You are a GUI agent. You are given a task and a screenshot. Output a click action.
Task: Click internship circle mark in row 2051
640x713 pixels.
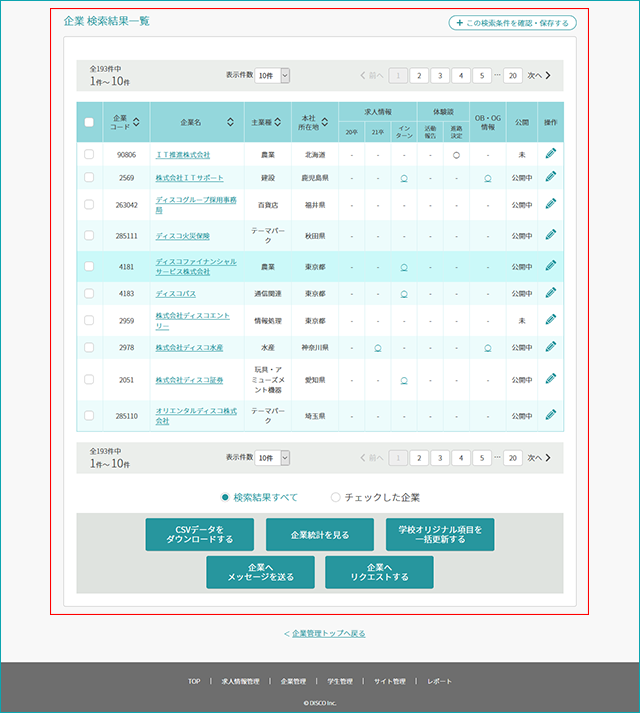coord(404,381)
